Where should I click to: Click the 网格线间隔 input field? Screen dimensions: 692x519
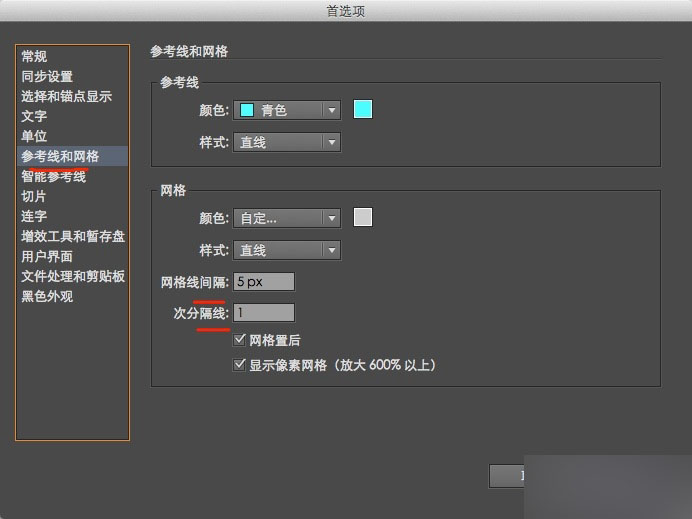click(264, 282)
